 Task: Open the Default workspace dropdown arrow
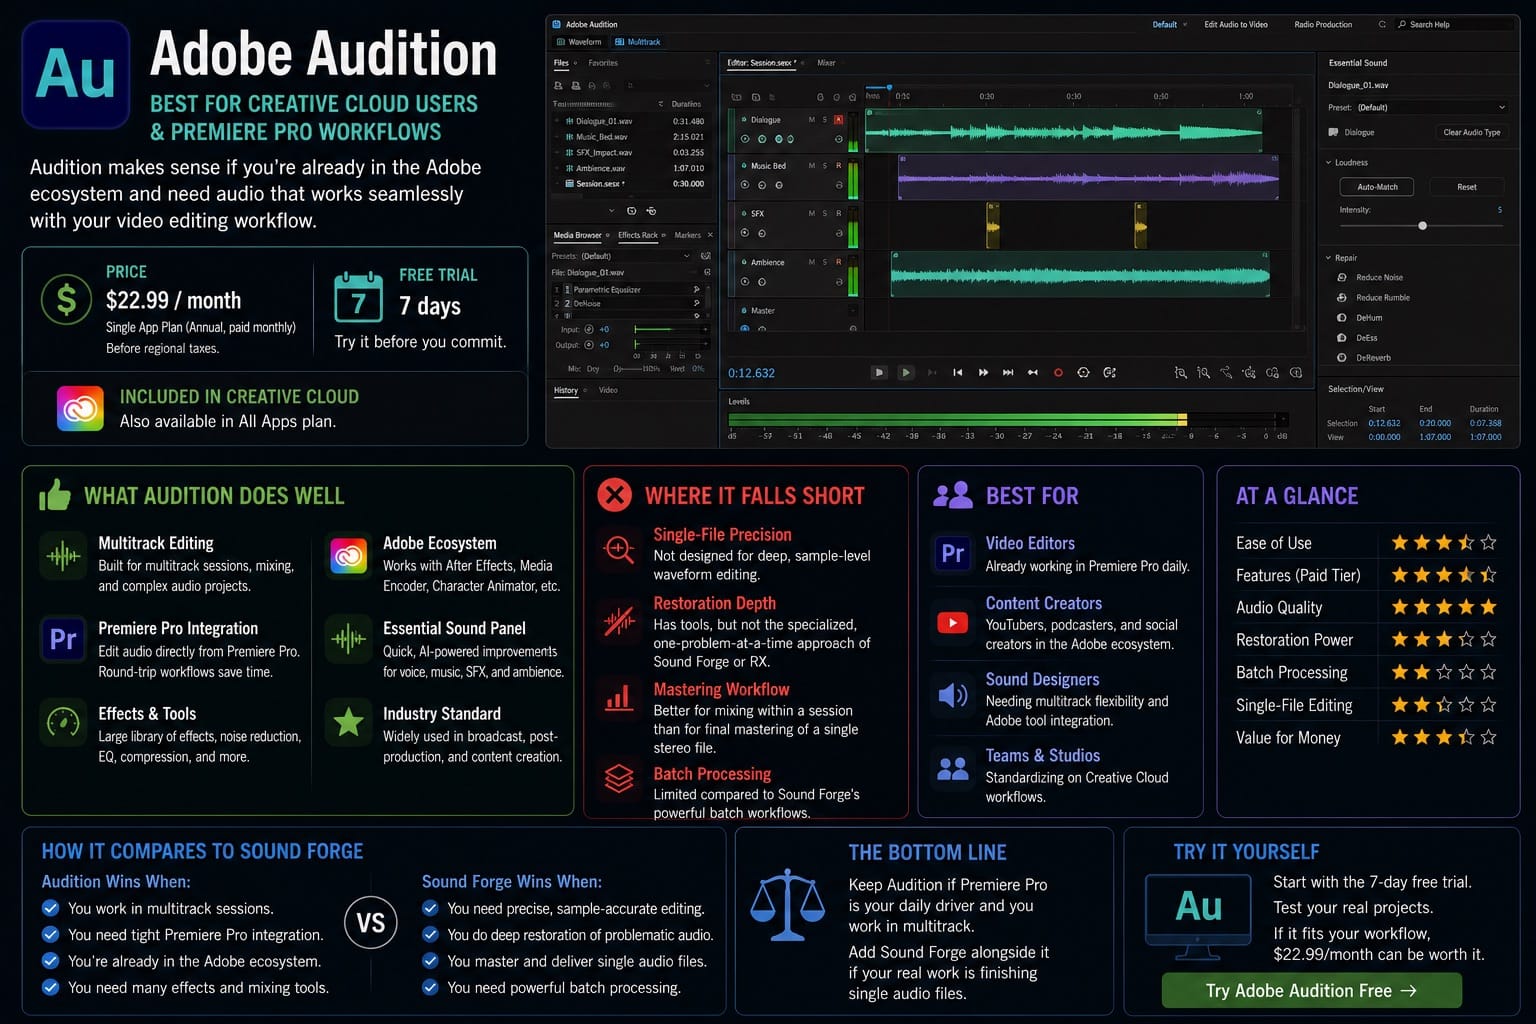click(x=1185, y=24)
